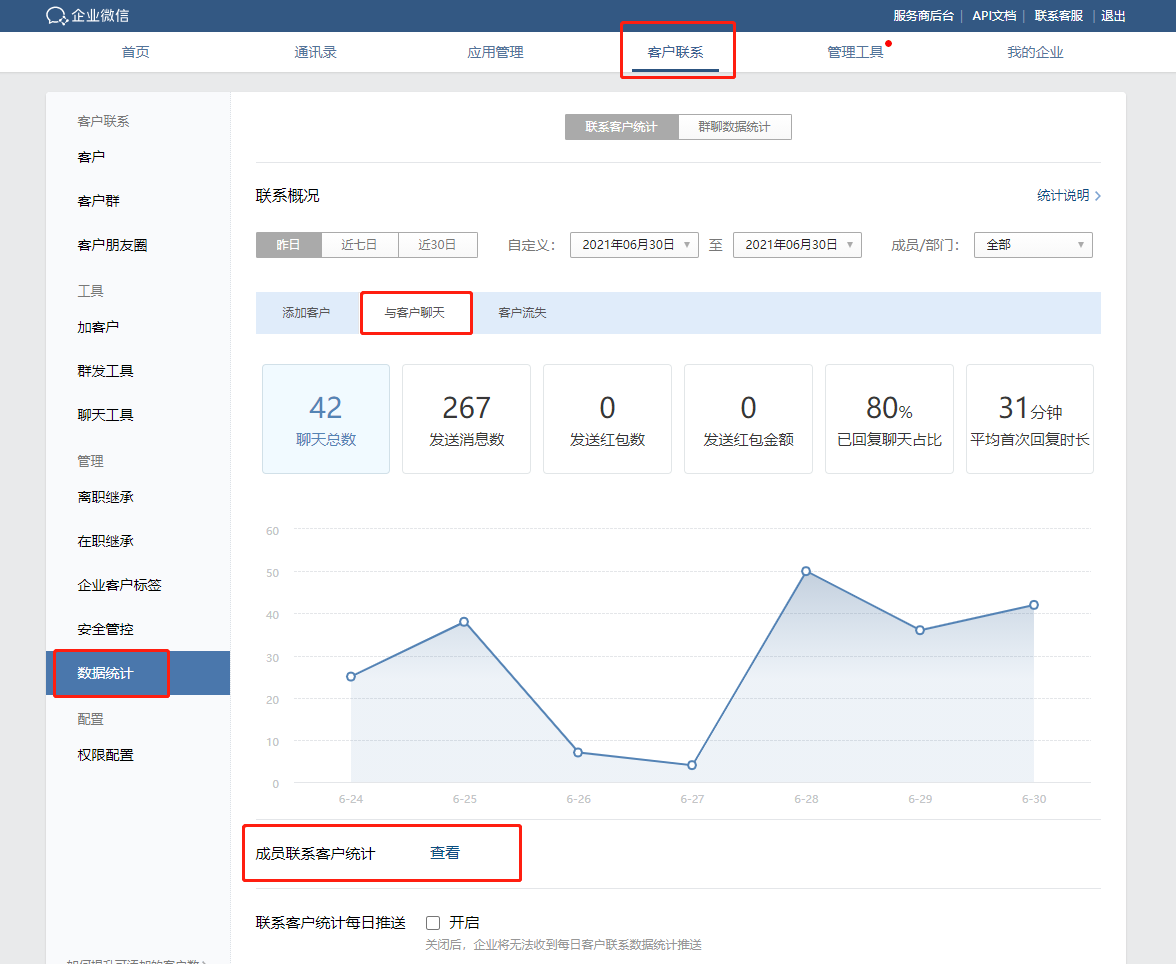This screenshot has width=1176, height=964.
Task: Switch to the 群聊数据统计 tab
Action: [734, 127]
